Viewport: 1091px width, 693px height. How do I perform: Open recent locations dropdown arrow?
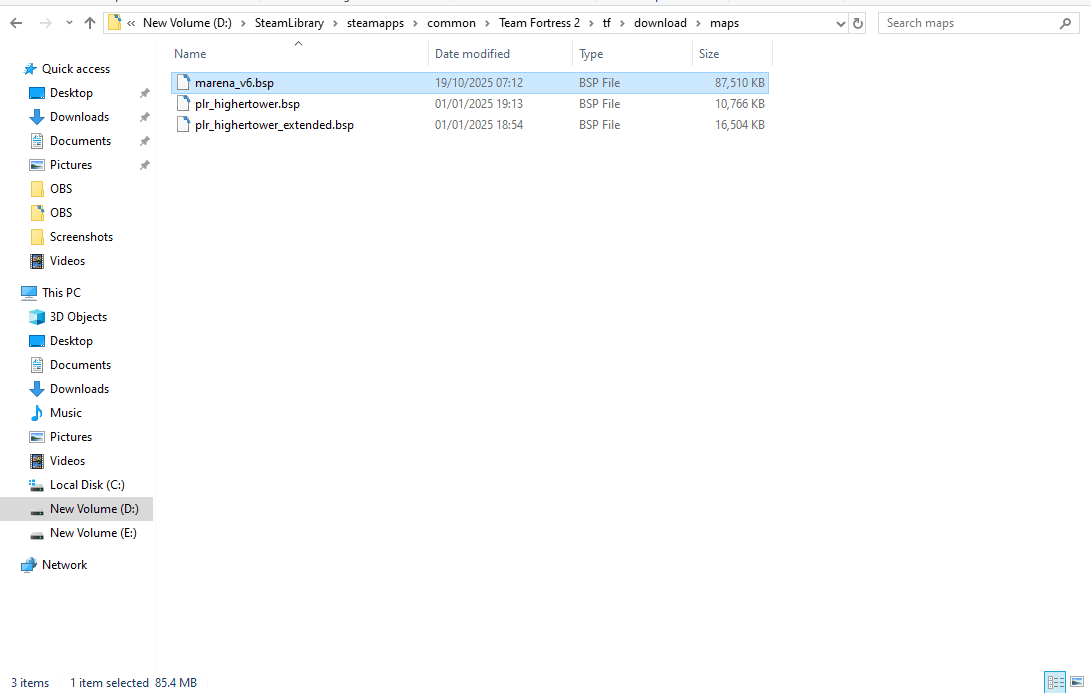tap(68, 23)
